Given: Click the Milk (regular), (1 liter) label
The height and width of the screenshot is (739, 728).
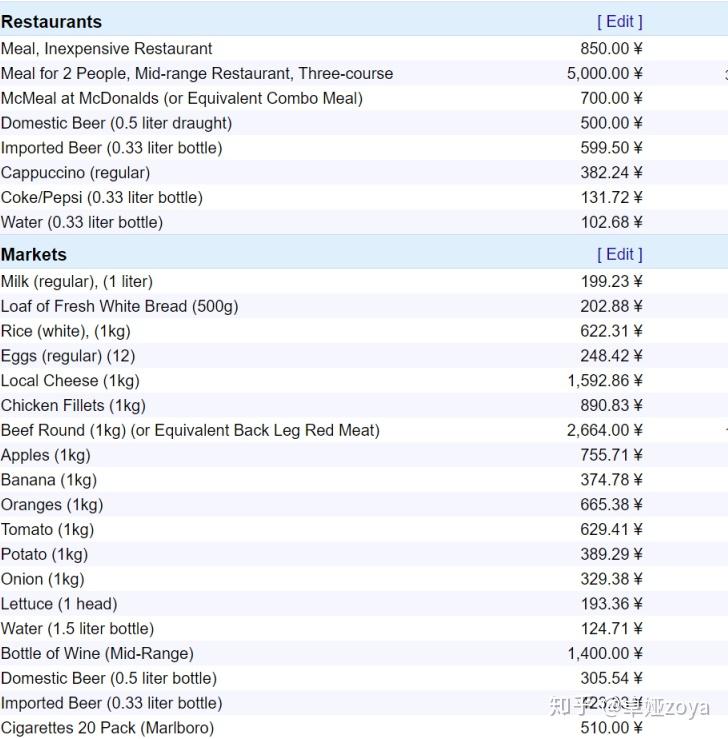Looking at the screenshot, I should point(77,281).
